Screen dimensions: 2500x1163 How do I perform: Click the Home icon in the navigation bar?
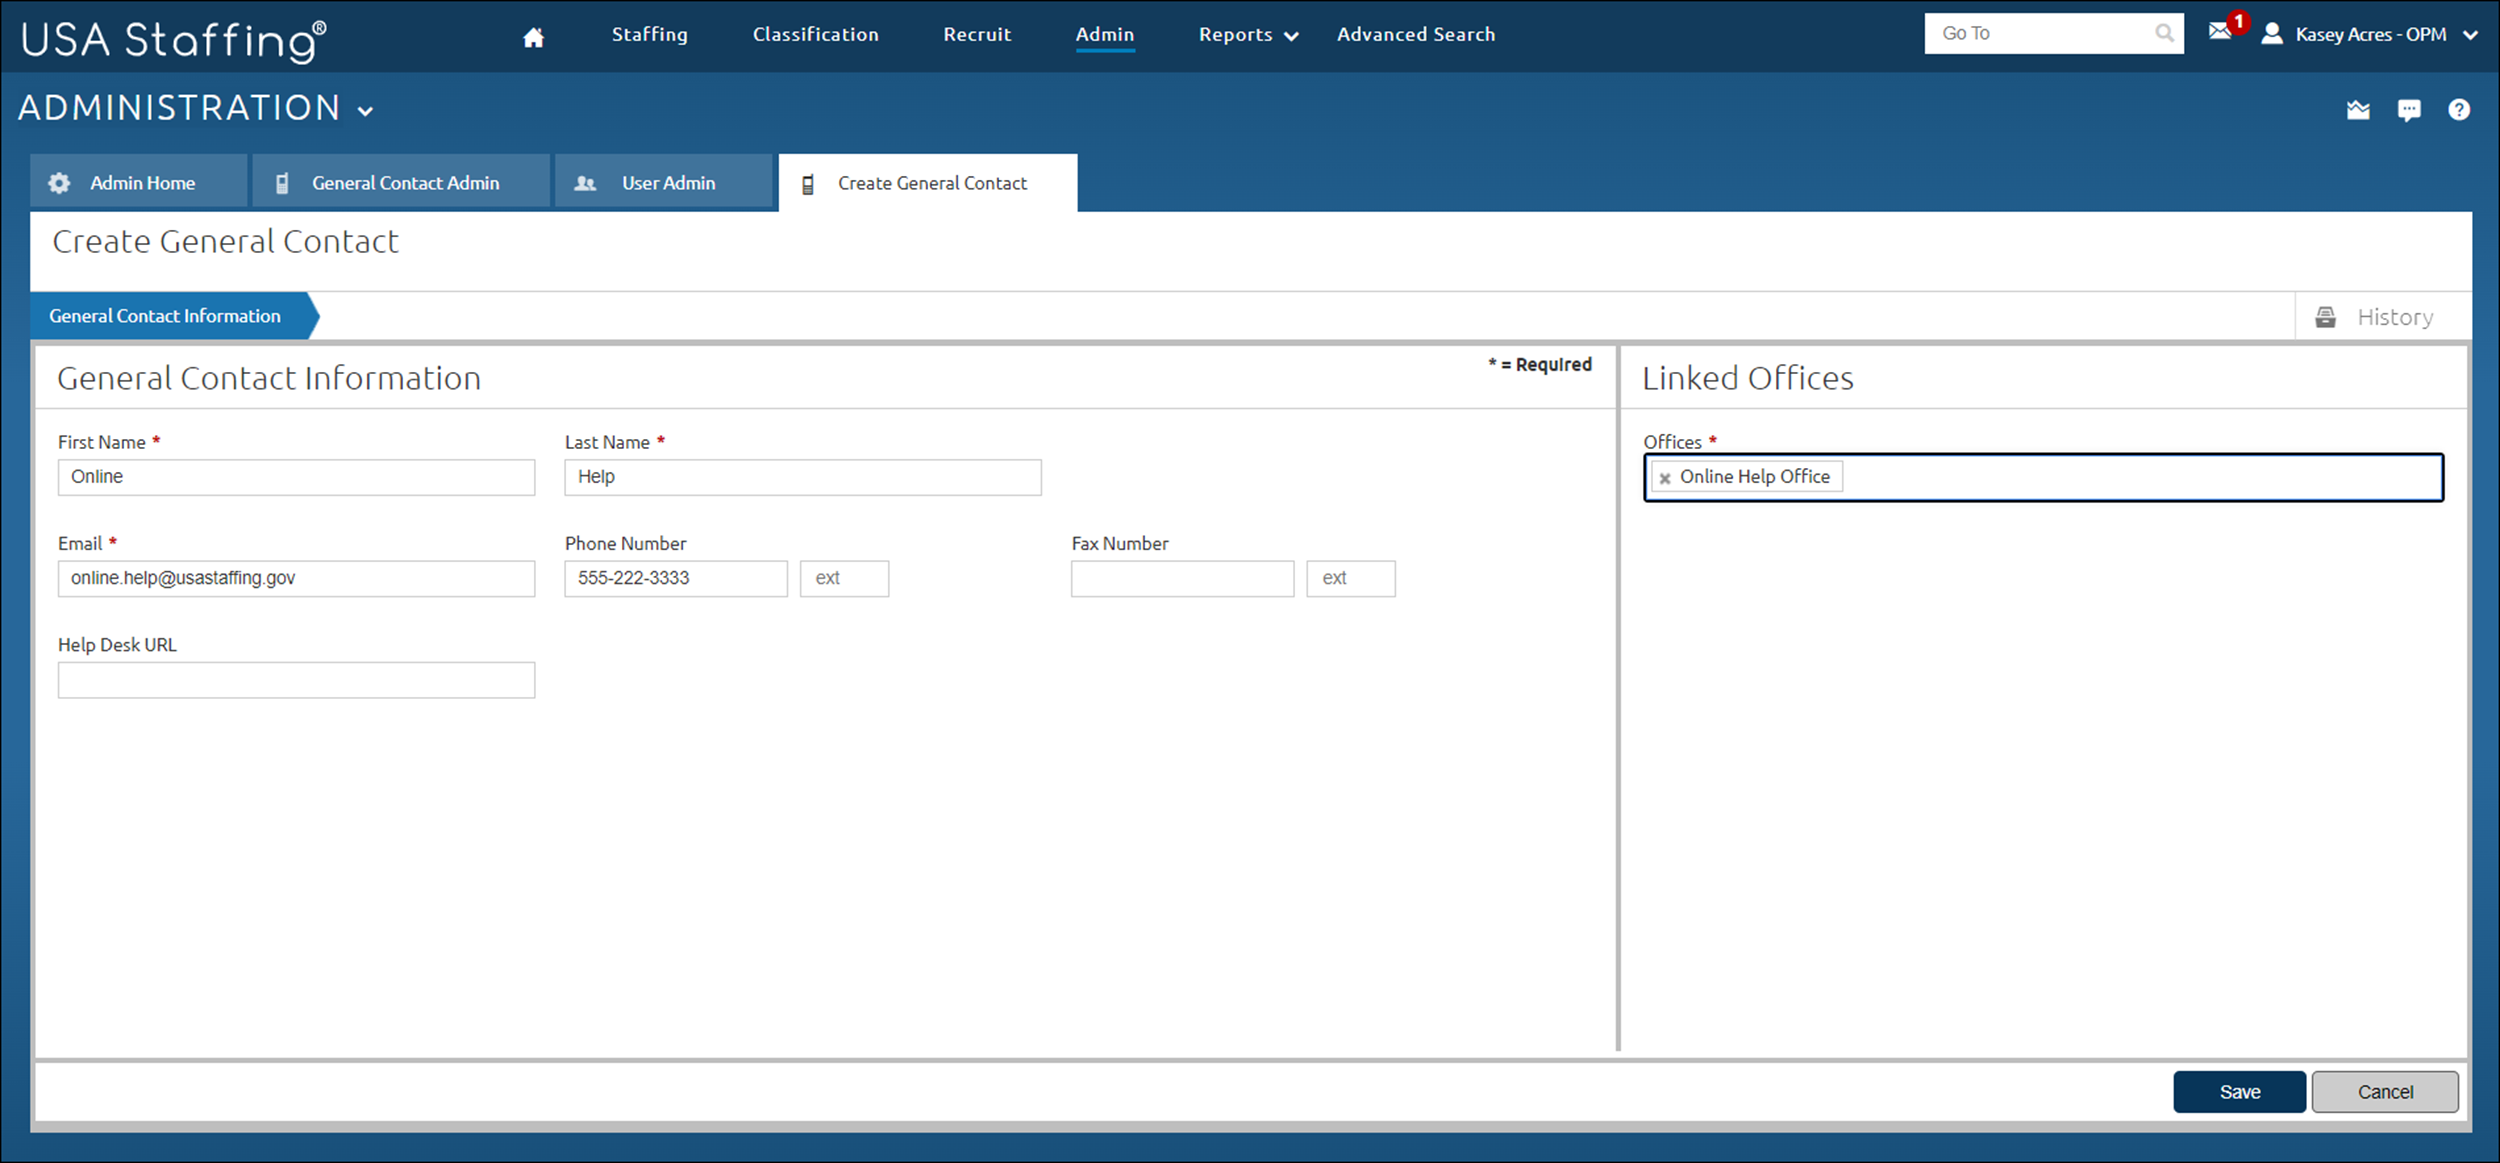point(533,36)
